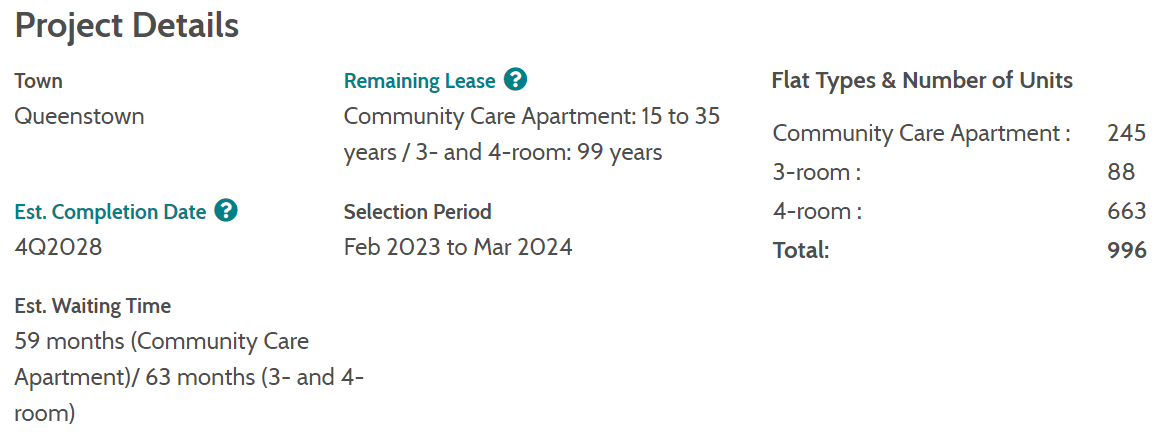The image size is (1172, 438).
Task: Click the Flat Types & Number of Units heading
Action: (x=922, y=81)
